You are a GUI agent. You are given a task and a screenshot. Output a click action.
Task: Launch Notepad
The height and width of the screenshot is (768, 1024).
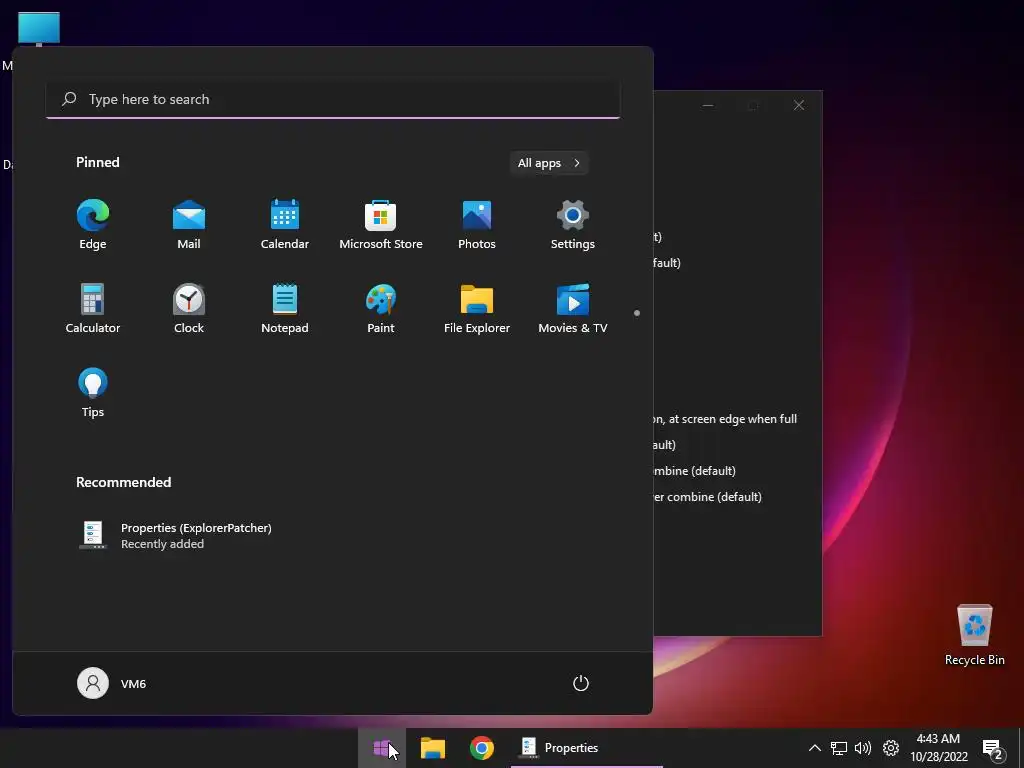coord(285,309)
